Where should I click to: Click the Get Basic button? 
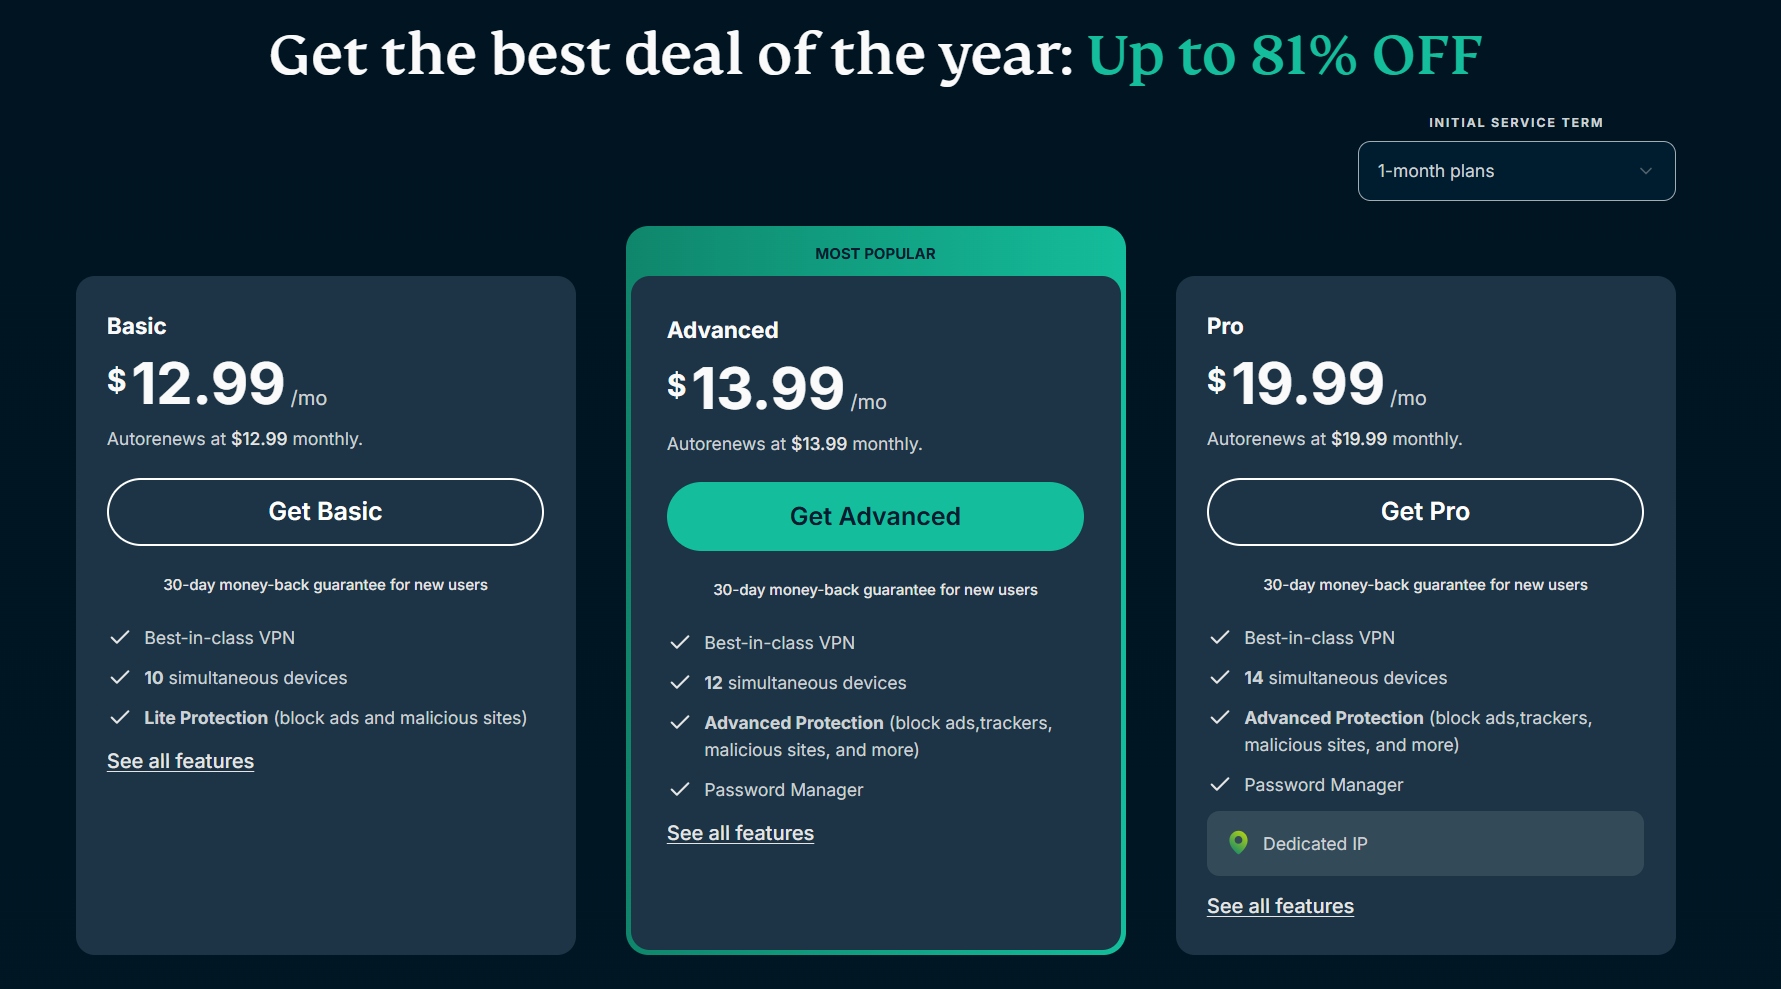click(x=324, y=511)
